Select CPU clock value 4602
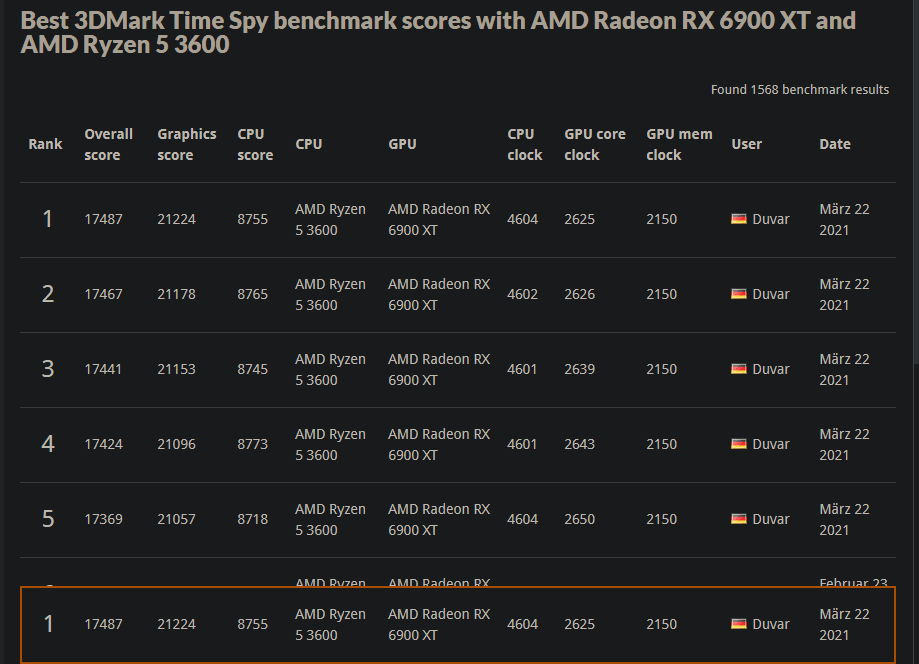Viewport: 919px width, 664px height. click(522, 294)
